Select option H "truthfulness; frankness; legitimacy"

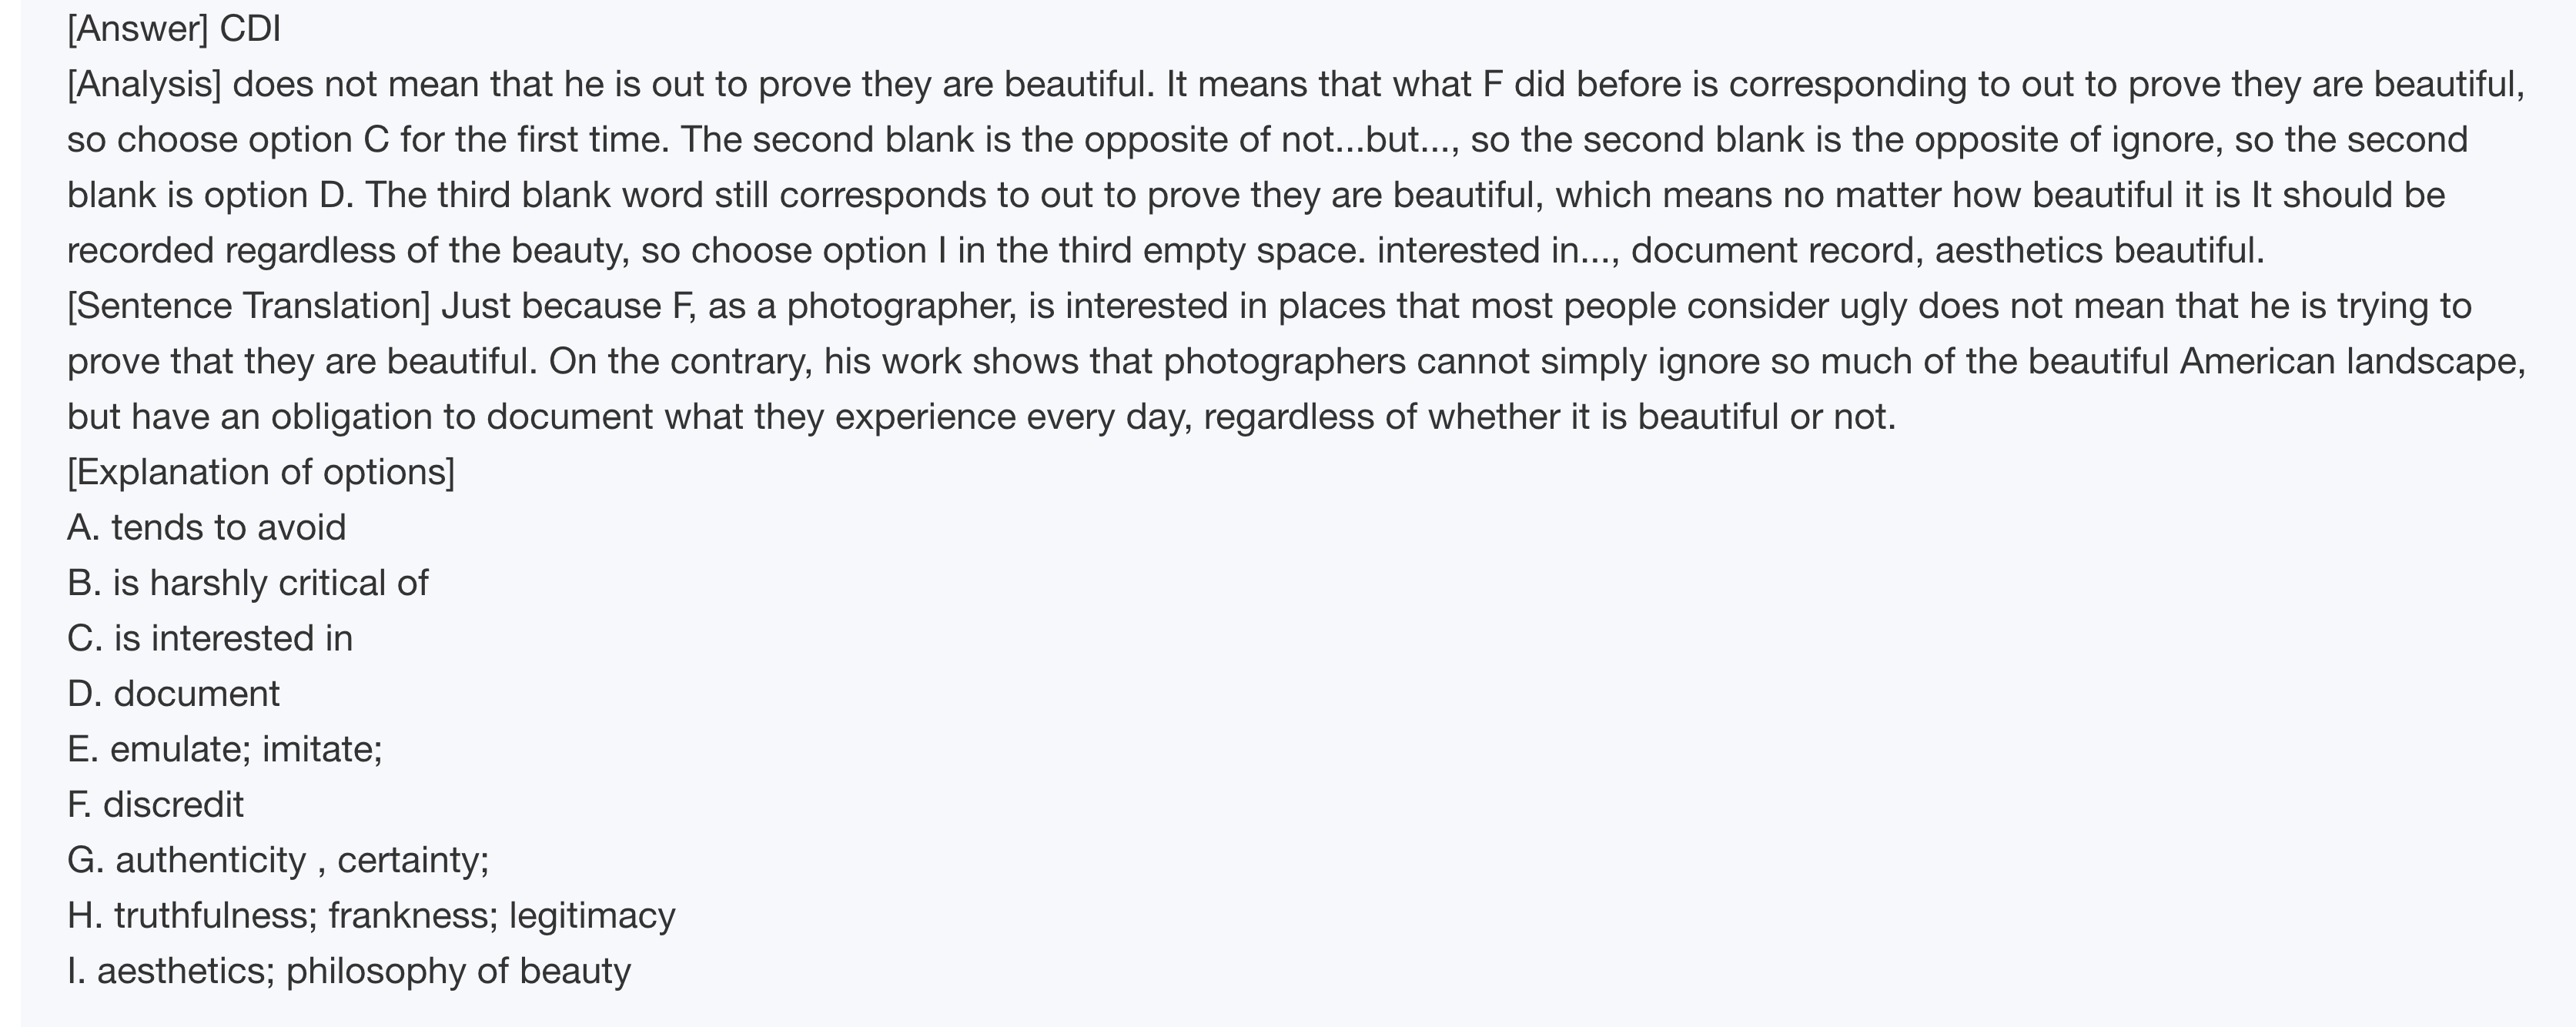[x=371, y=916]
